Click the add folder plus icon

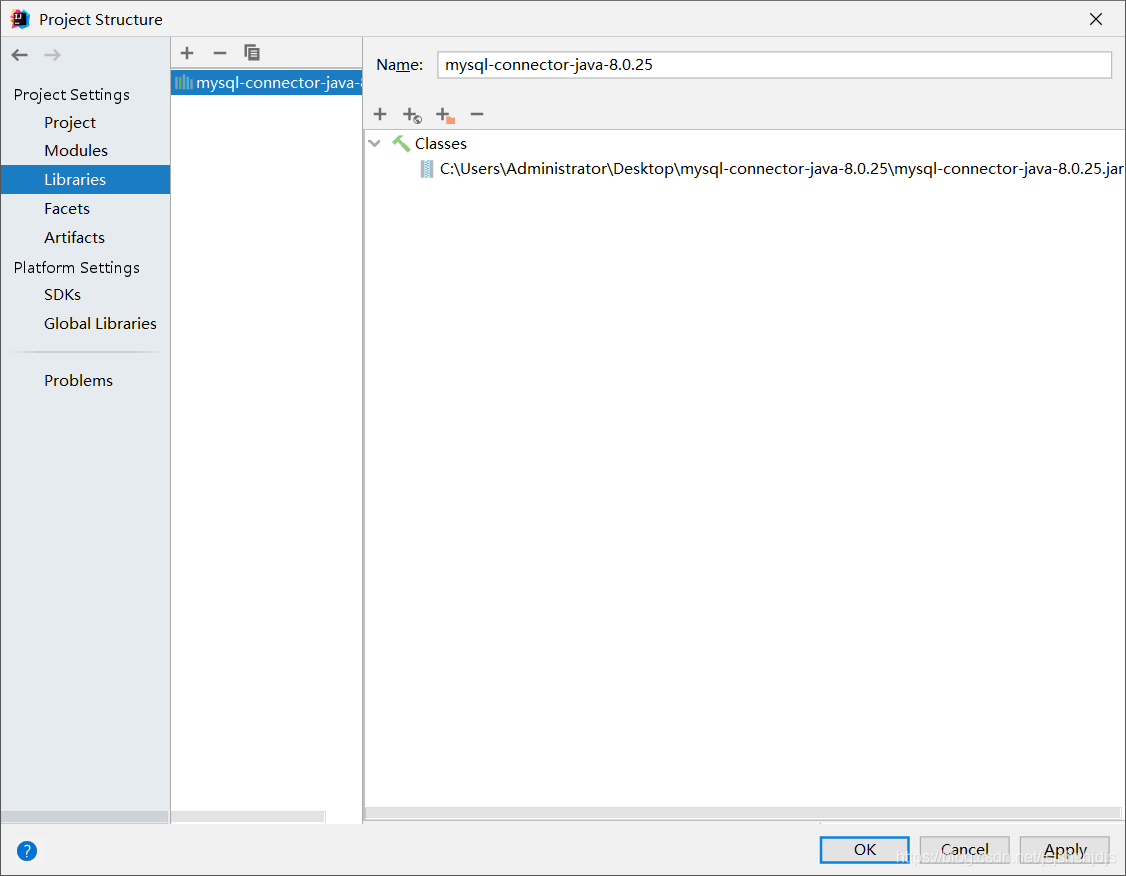click(444, 114)
